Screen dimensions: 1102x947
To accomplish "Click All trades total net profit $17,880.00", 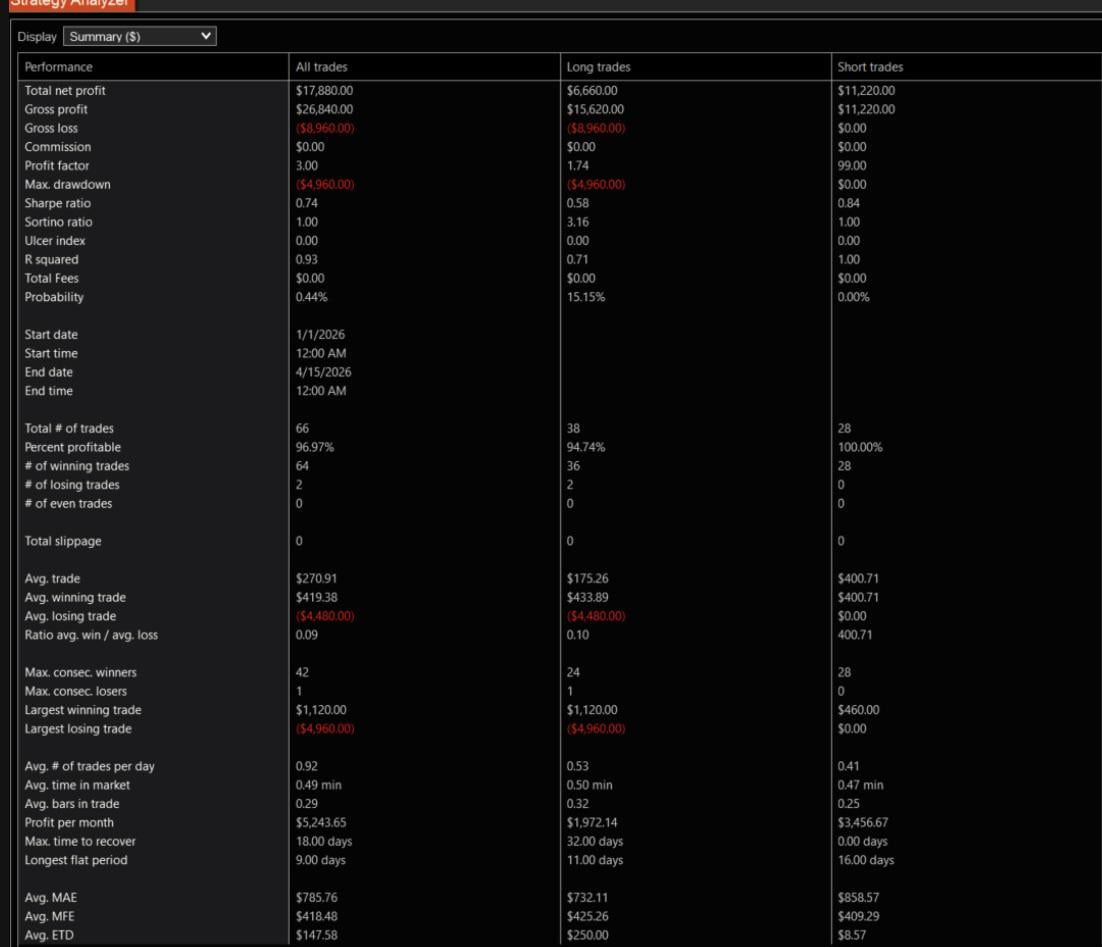I will (324, 91).
